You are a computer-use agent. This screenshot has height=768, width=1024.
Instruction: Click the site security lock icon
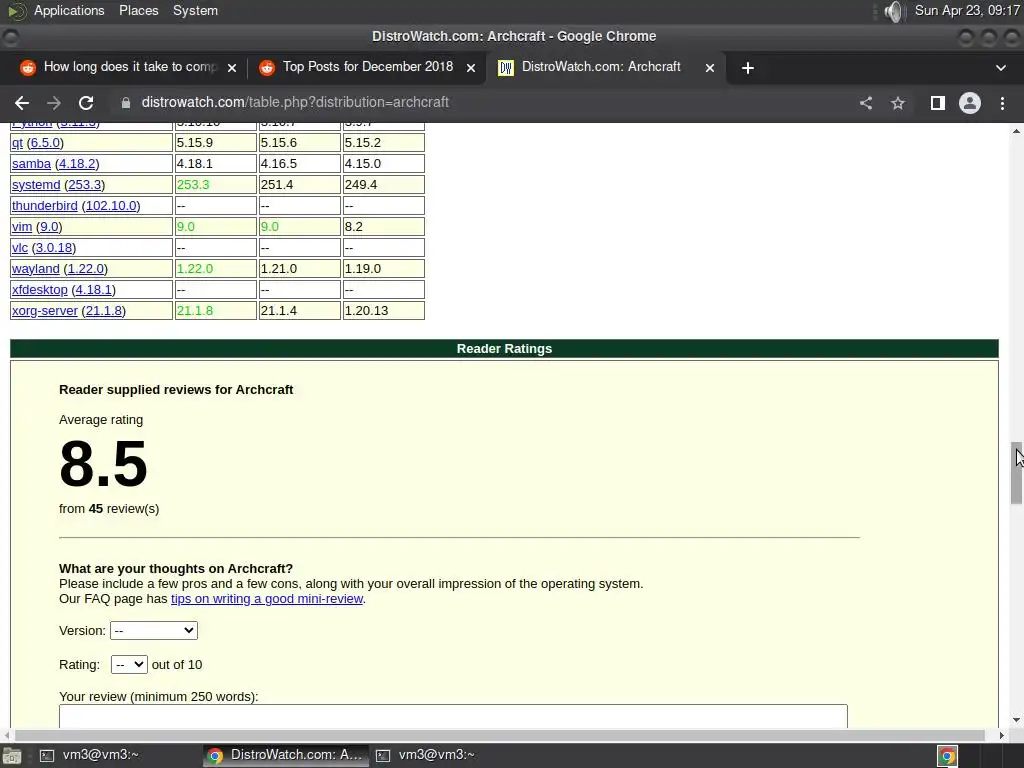(126, 103)
